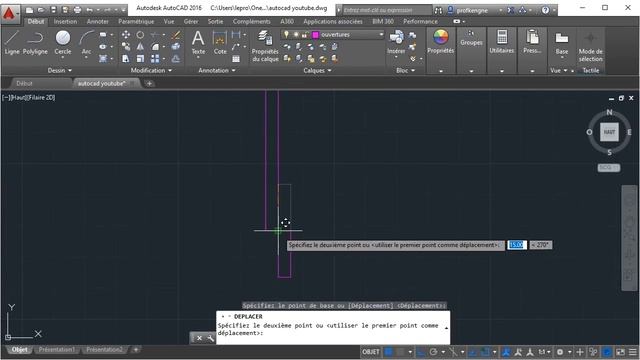Toggle OBJET model space button
This screenshot has height=360, width=640.
pos(371,352)
